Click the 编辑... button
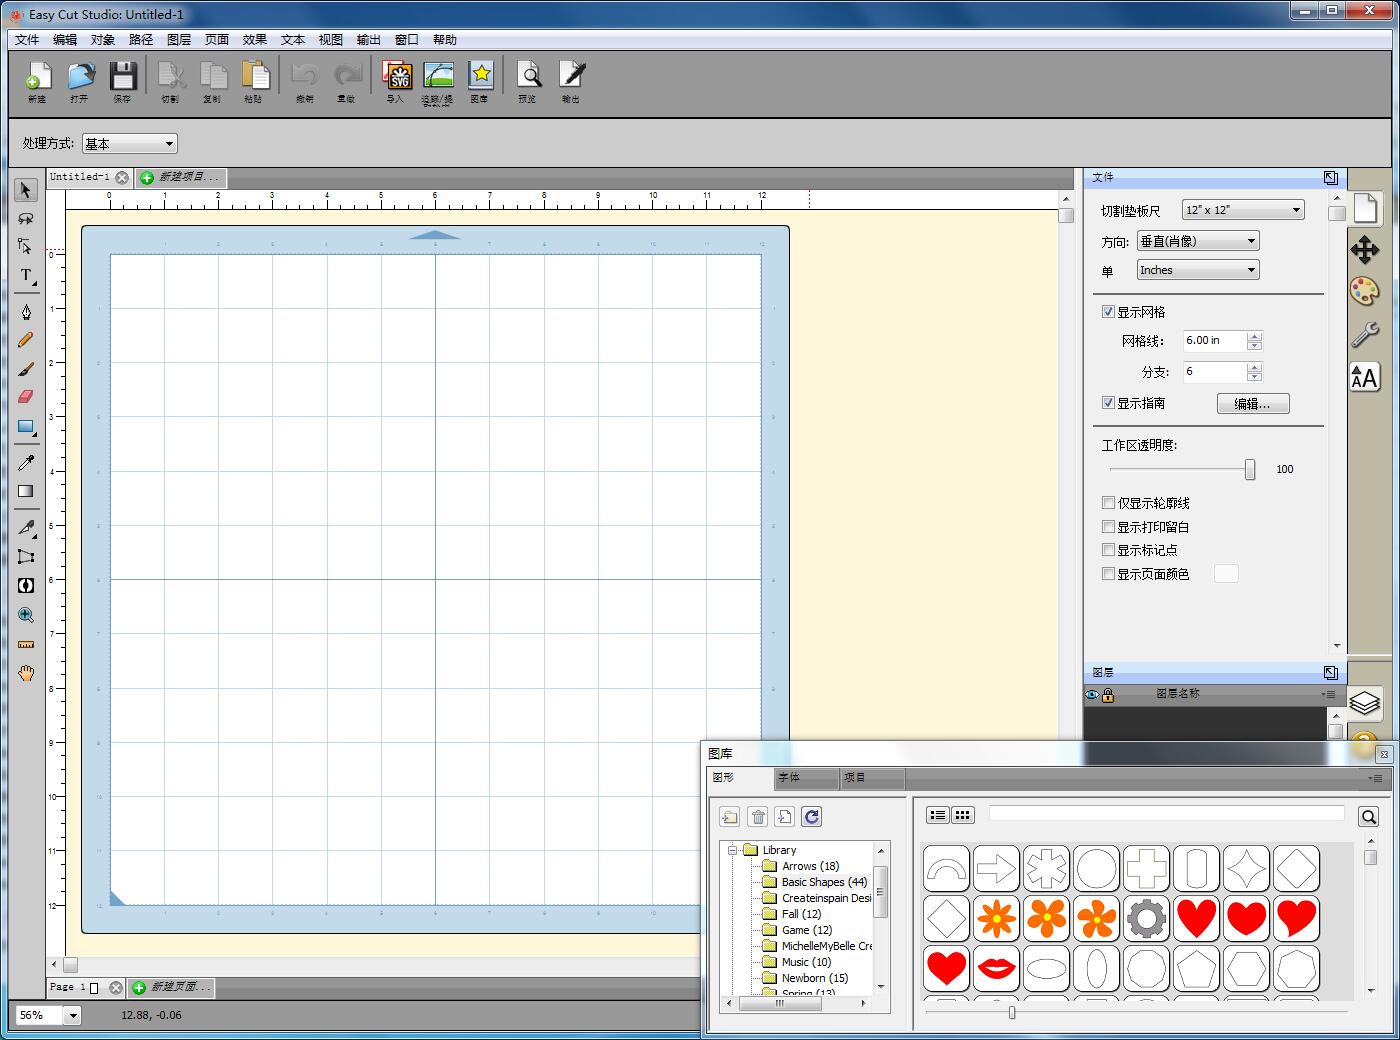This screenshot has width=1400, height=1040. [1252, 404]
